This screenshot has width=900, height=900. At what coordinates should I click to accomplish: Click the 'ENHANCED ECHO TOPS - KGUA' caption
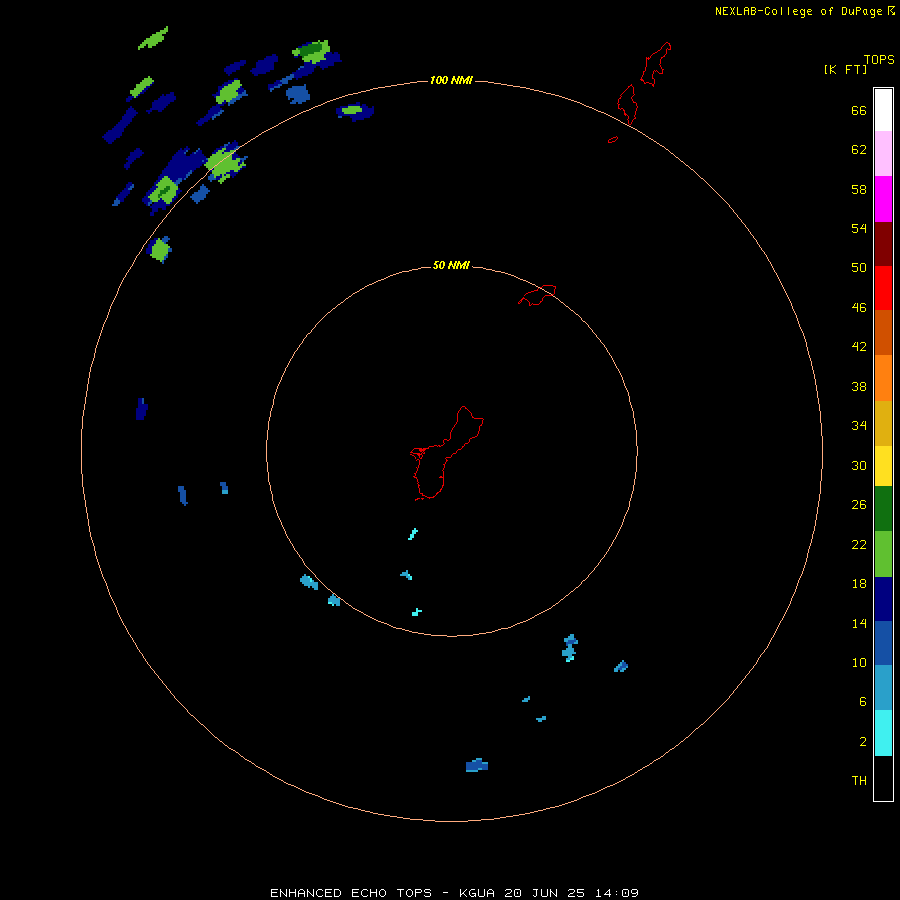tap(384, 893)
